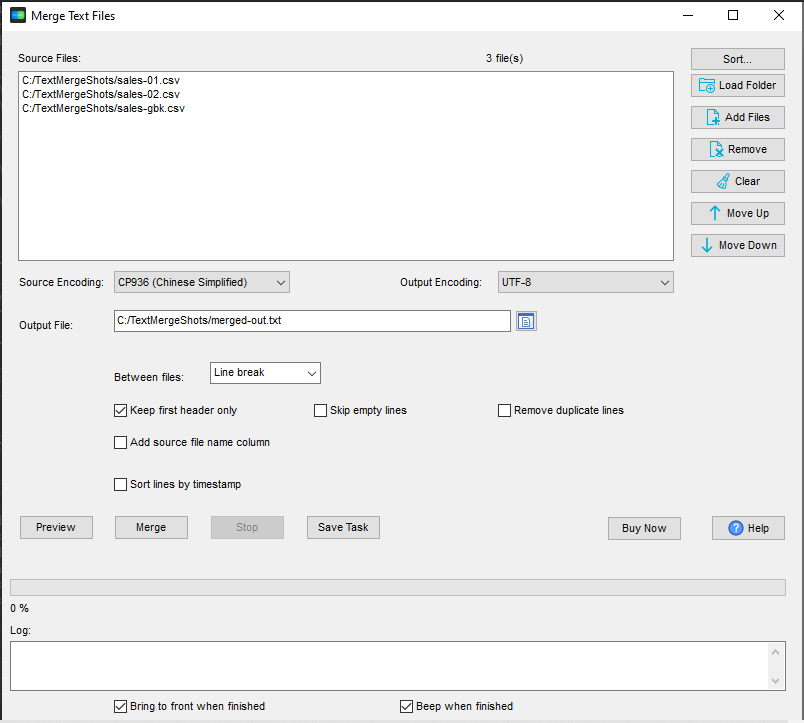804x723 pixels.
Task: Click the 0 % progress label
Action: [19, 609]
